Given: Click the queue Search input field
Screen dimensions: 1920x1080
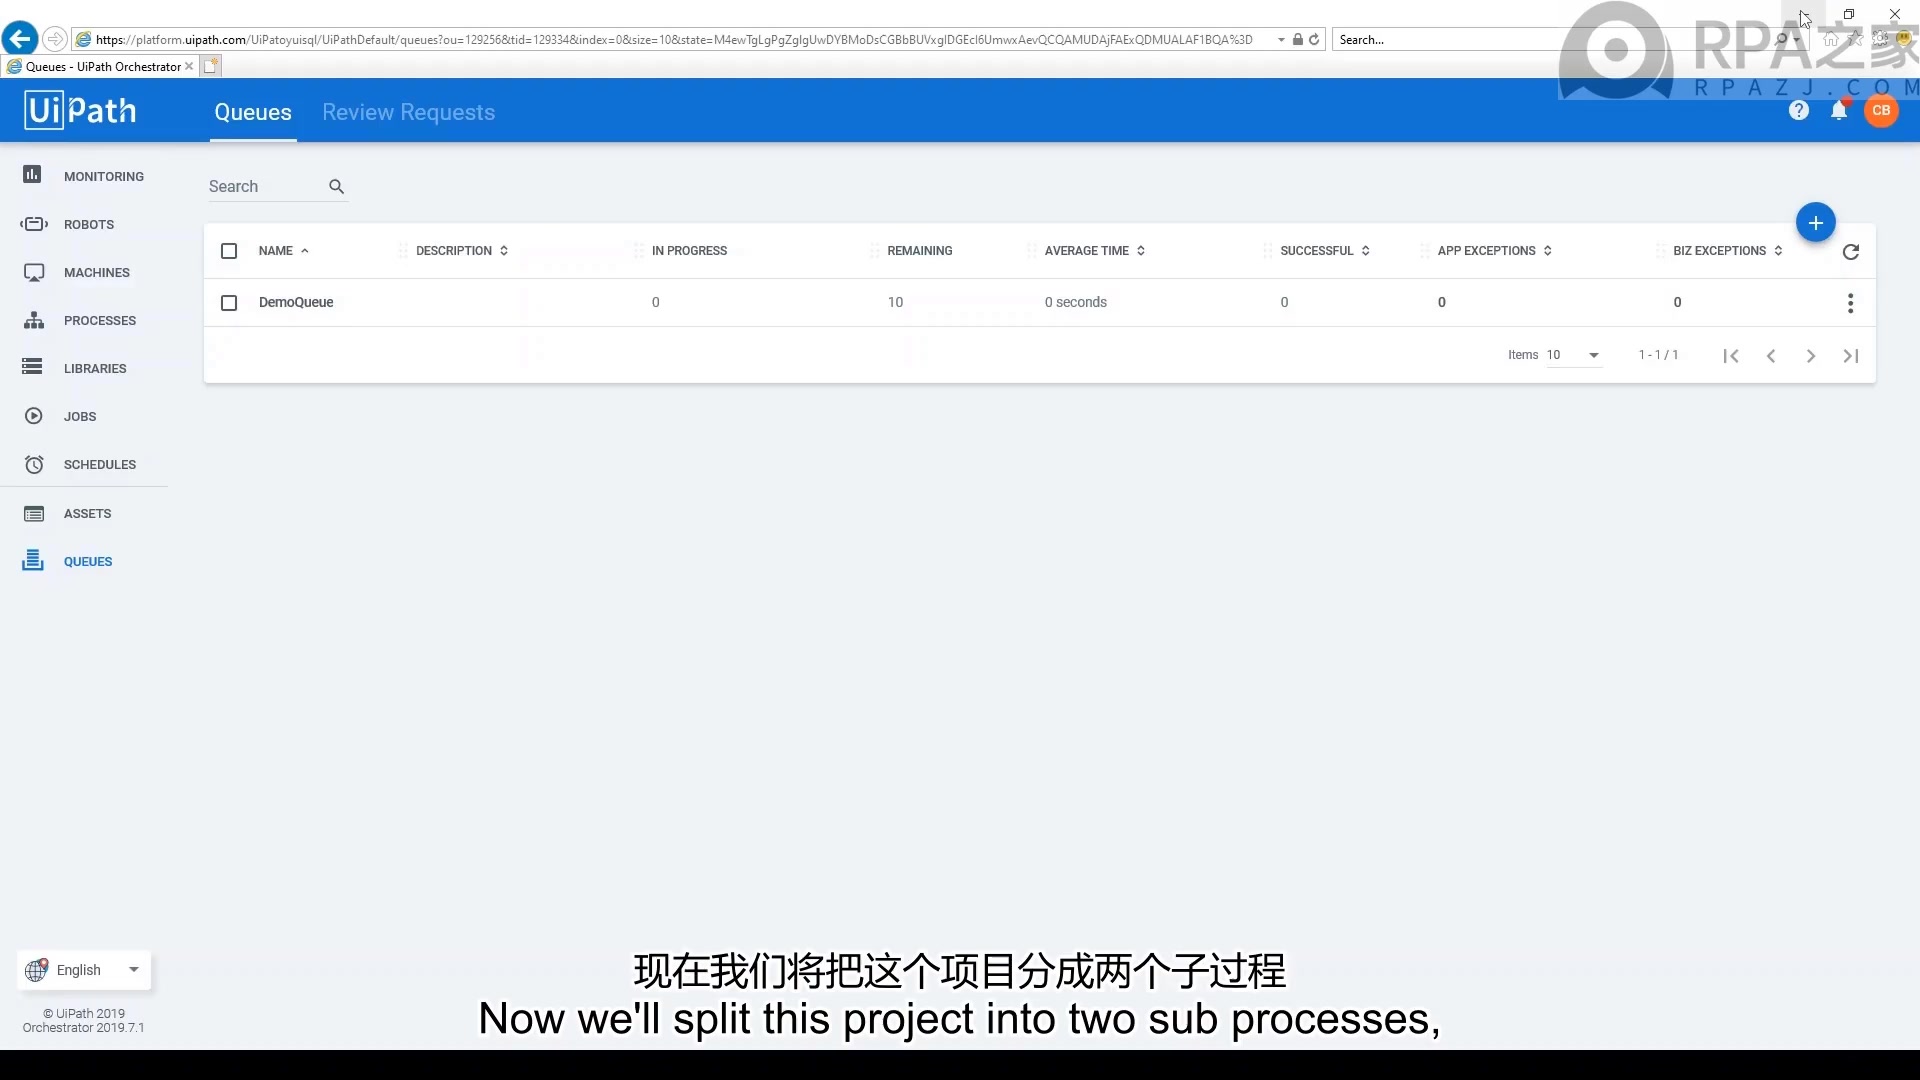Looking at the screenshot, I should click(x=265, y=187).
